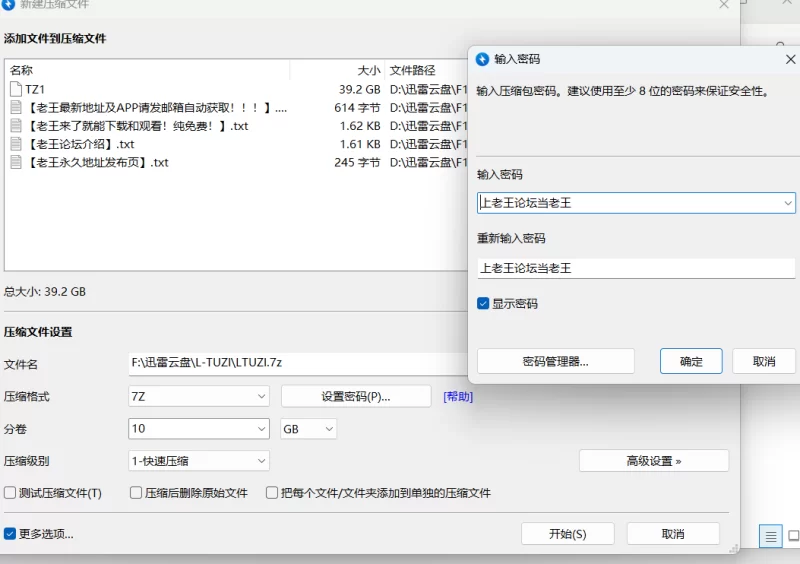Click the 文件名 path field
Viewport: 800px width, 564px height.
click(x=298, y=363)
